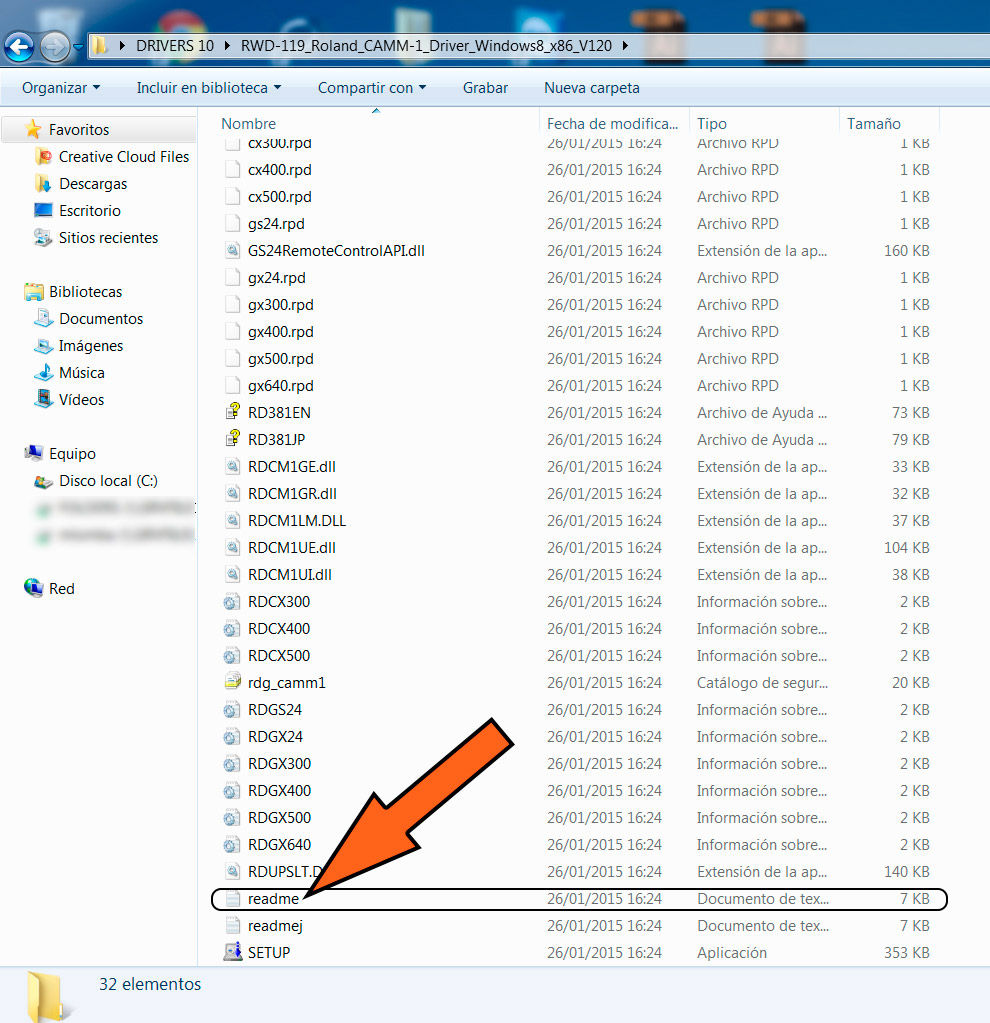Open the SETUP application file
This screenshot has height=1023, width=990.
point(268,953)
